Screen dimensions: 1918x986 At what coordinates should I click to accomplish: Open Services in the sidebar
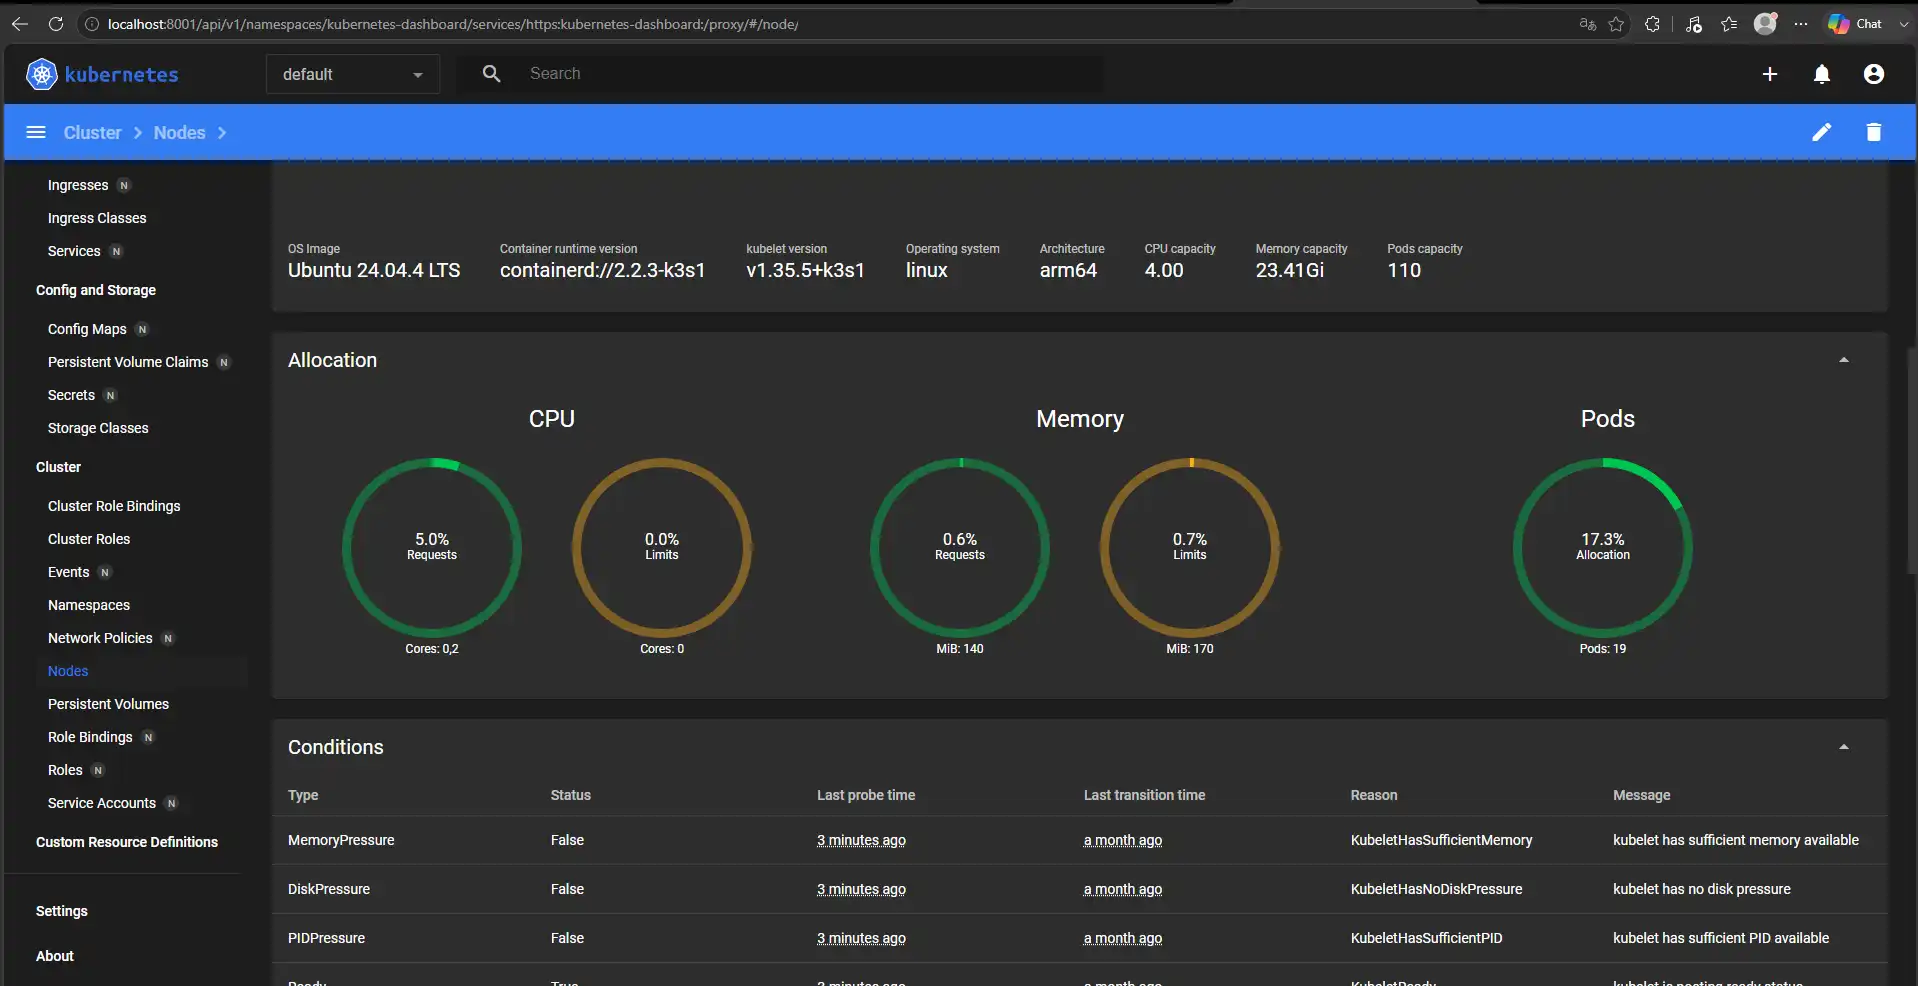74,251
